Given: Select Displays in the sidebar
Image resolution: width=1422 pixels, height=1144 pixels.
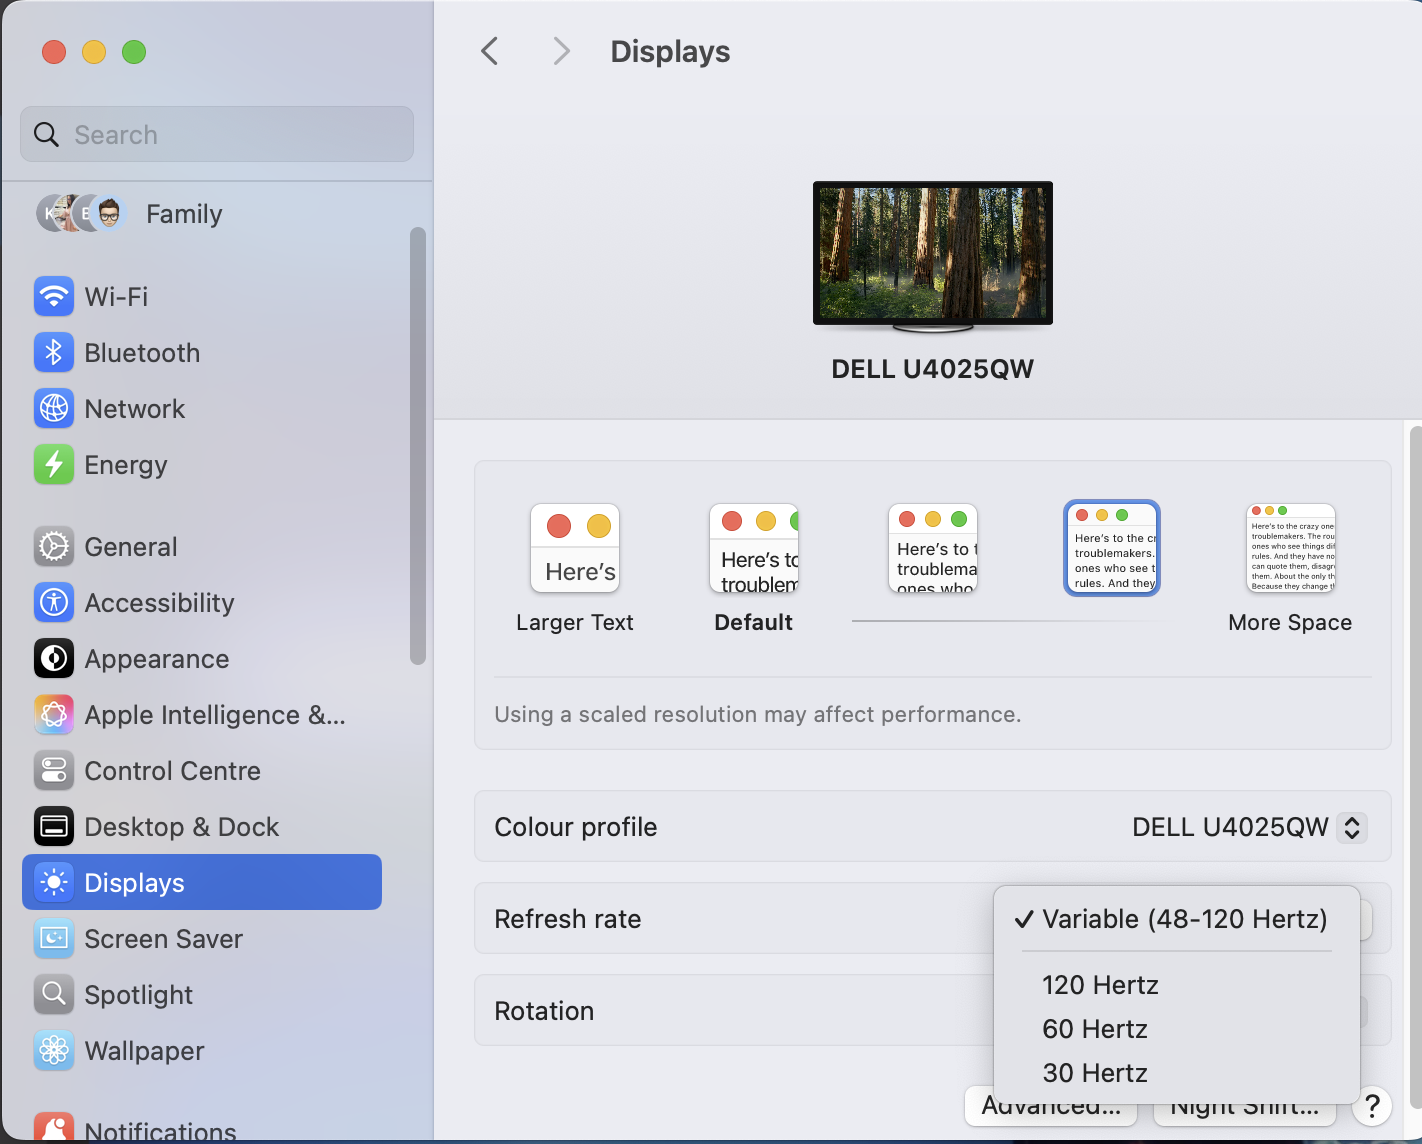Looking at the screenshot, I should (x=202, y=882).
